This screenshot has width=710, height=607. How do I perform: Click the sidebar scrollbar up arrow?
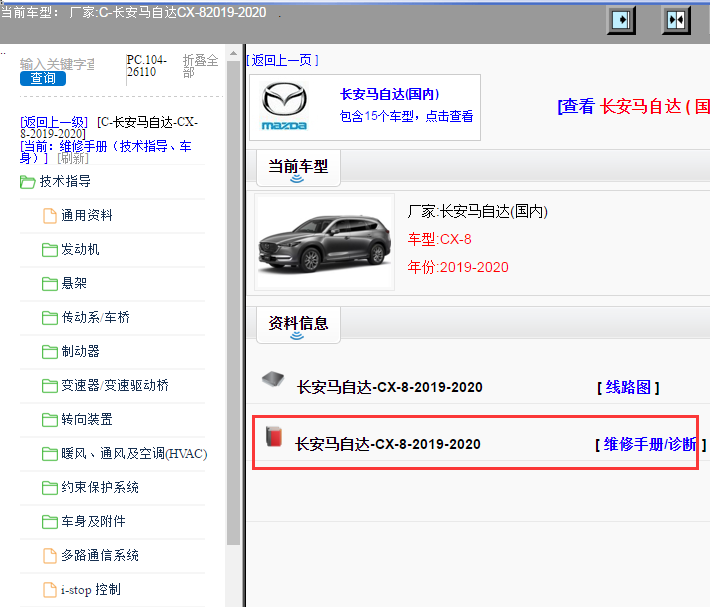pyautogui.click(x=233, y=53)
